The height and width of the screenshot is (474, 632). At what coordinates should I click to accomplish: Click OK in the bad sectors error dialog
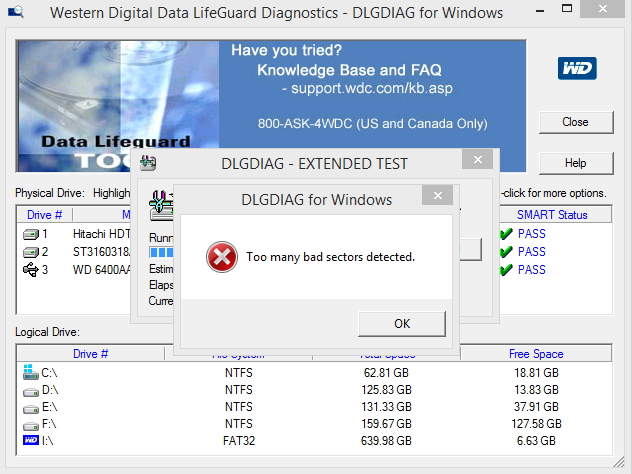[x=402, y=324]
